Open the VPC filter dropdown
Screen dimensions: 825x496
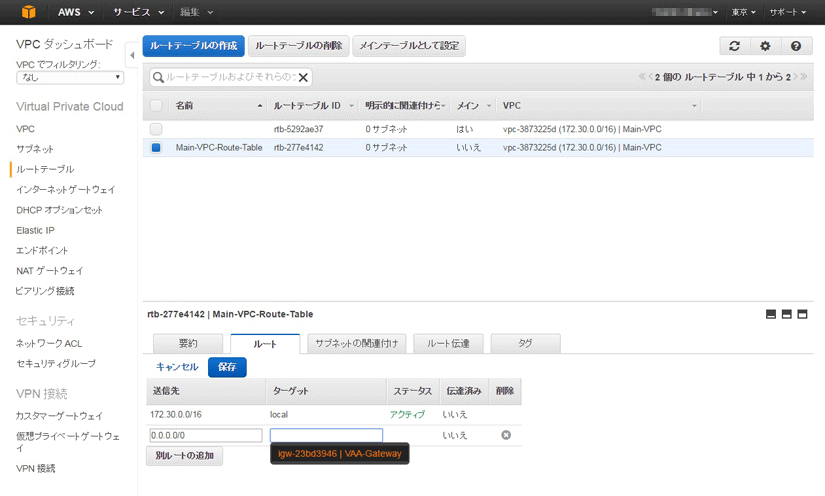[70, 77]
